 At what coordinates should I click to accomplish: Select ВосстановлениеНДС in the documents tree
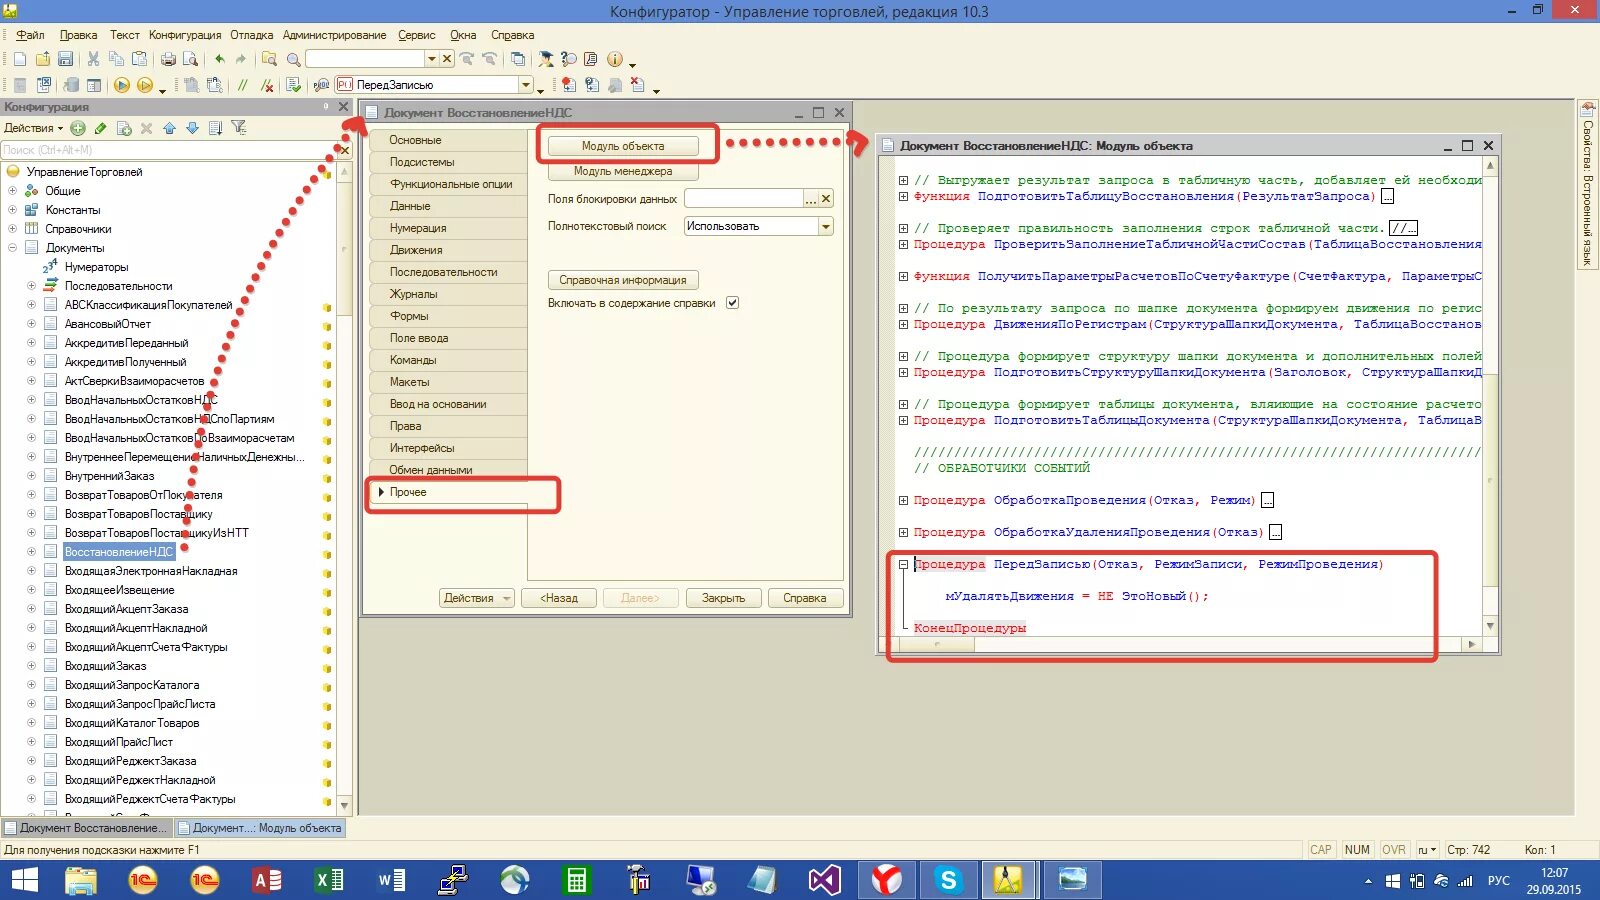(x=119, y=552)
